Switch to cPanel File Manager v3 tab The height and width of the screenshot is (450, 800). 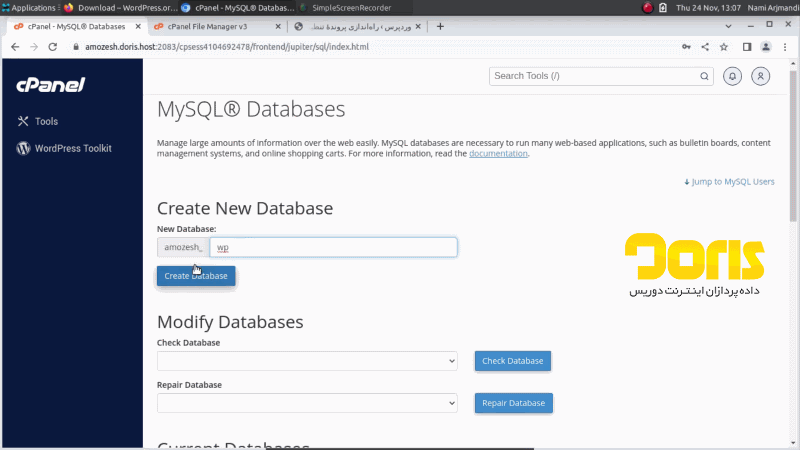click(x=207, y=27)
